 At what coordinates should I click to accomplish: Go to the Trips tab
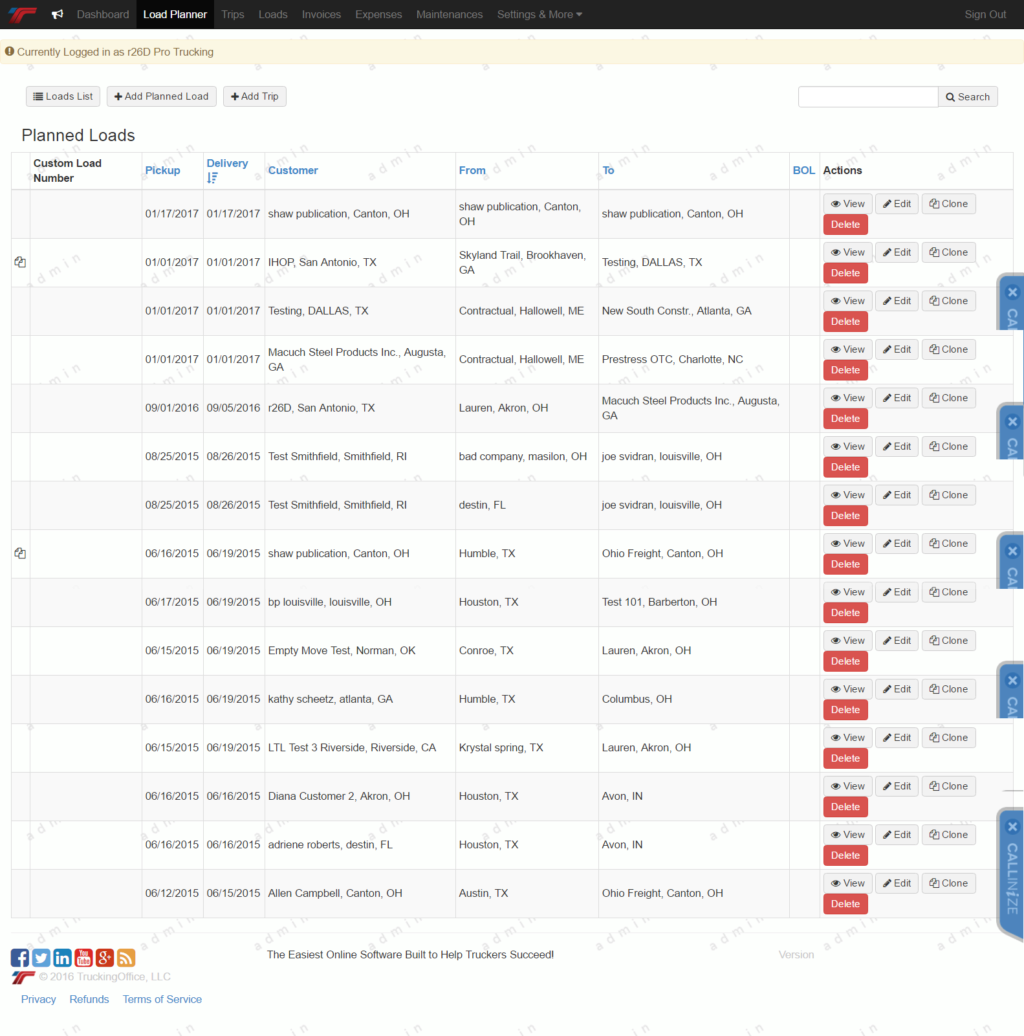[x=232, y=15]
